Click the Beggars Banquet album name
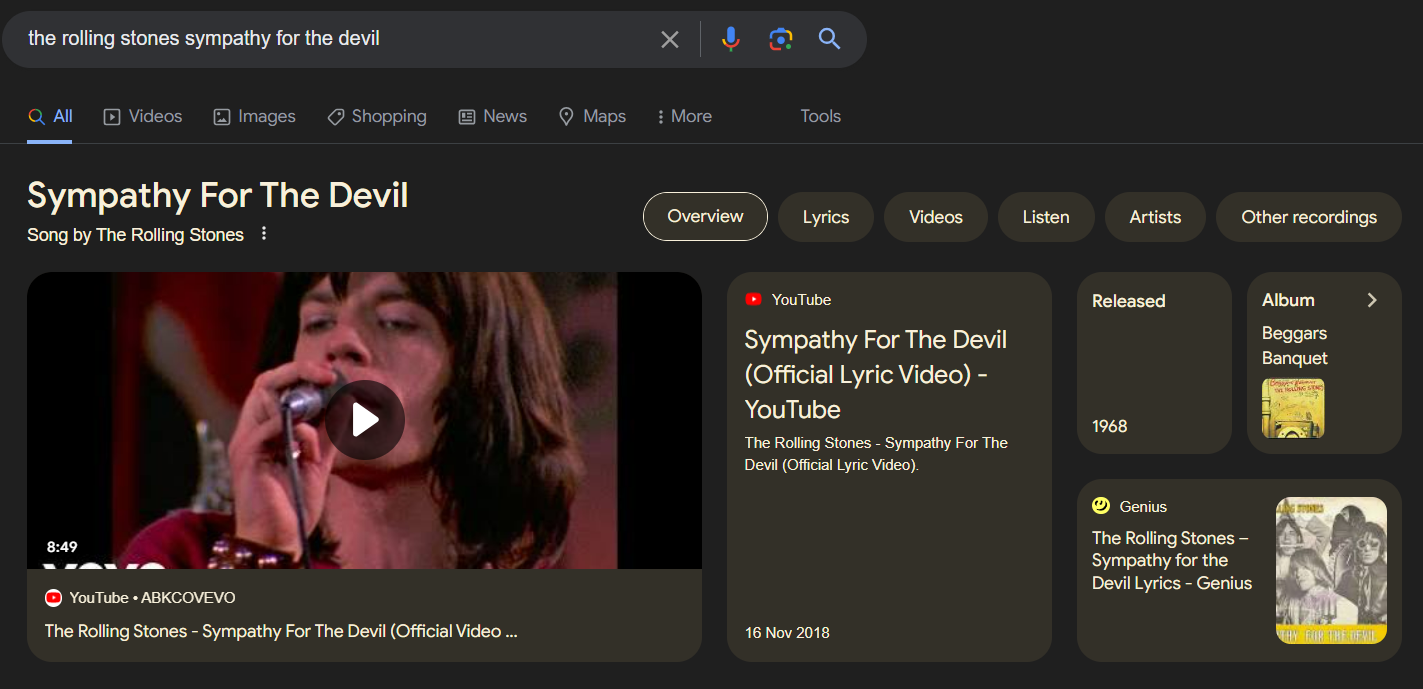Screen dimensions: 1423x689 click(x=1295, y=345)
